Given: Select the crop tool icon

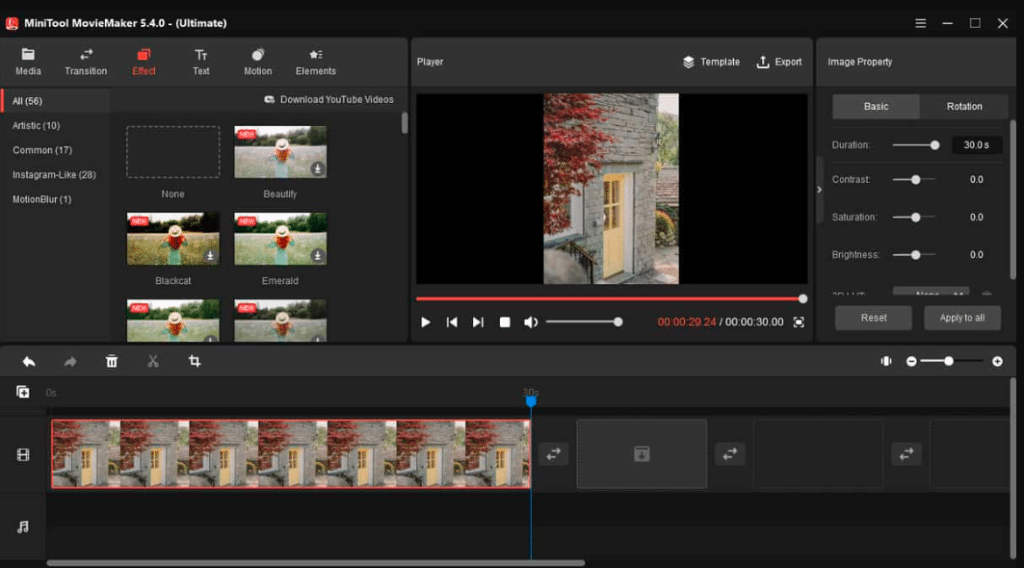Looking at the screenshot, I should (195, 361).
